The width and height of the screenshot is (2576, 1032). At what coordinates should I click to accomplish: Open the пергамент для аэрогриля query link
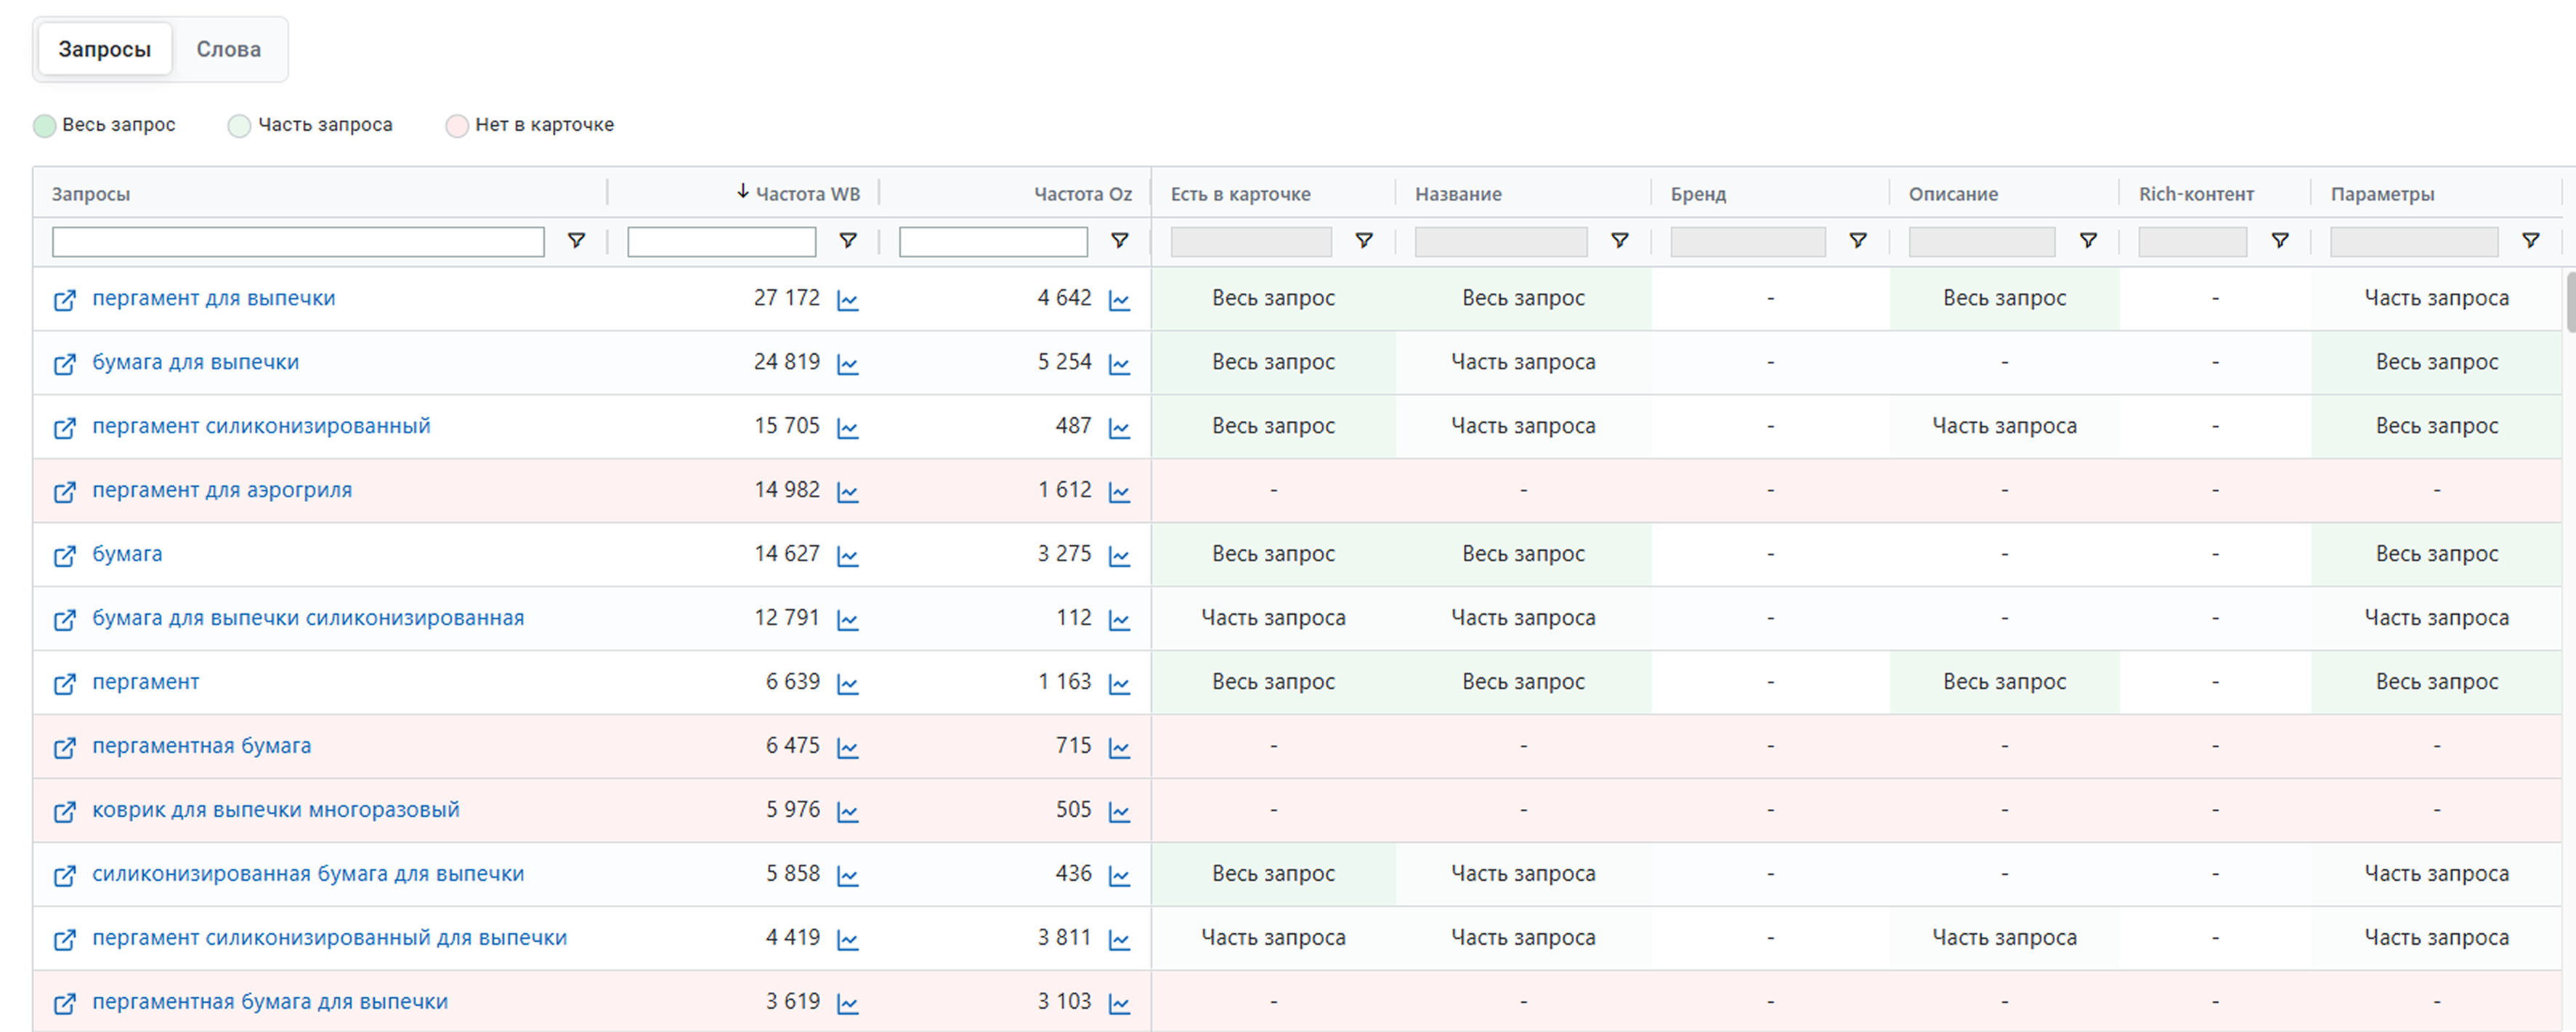222,490
